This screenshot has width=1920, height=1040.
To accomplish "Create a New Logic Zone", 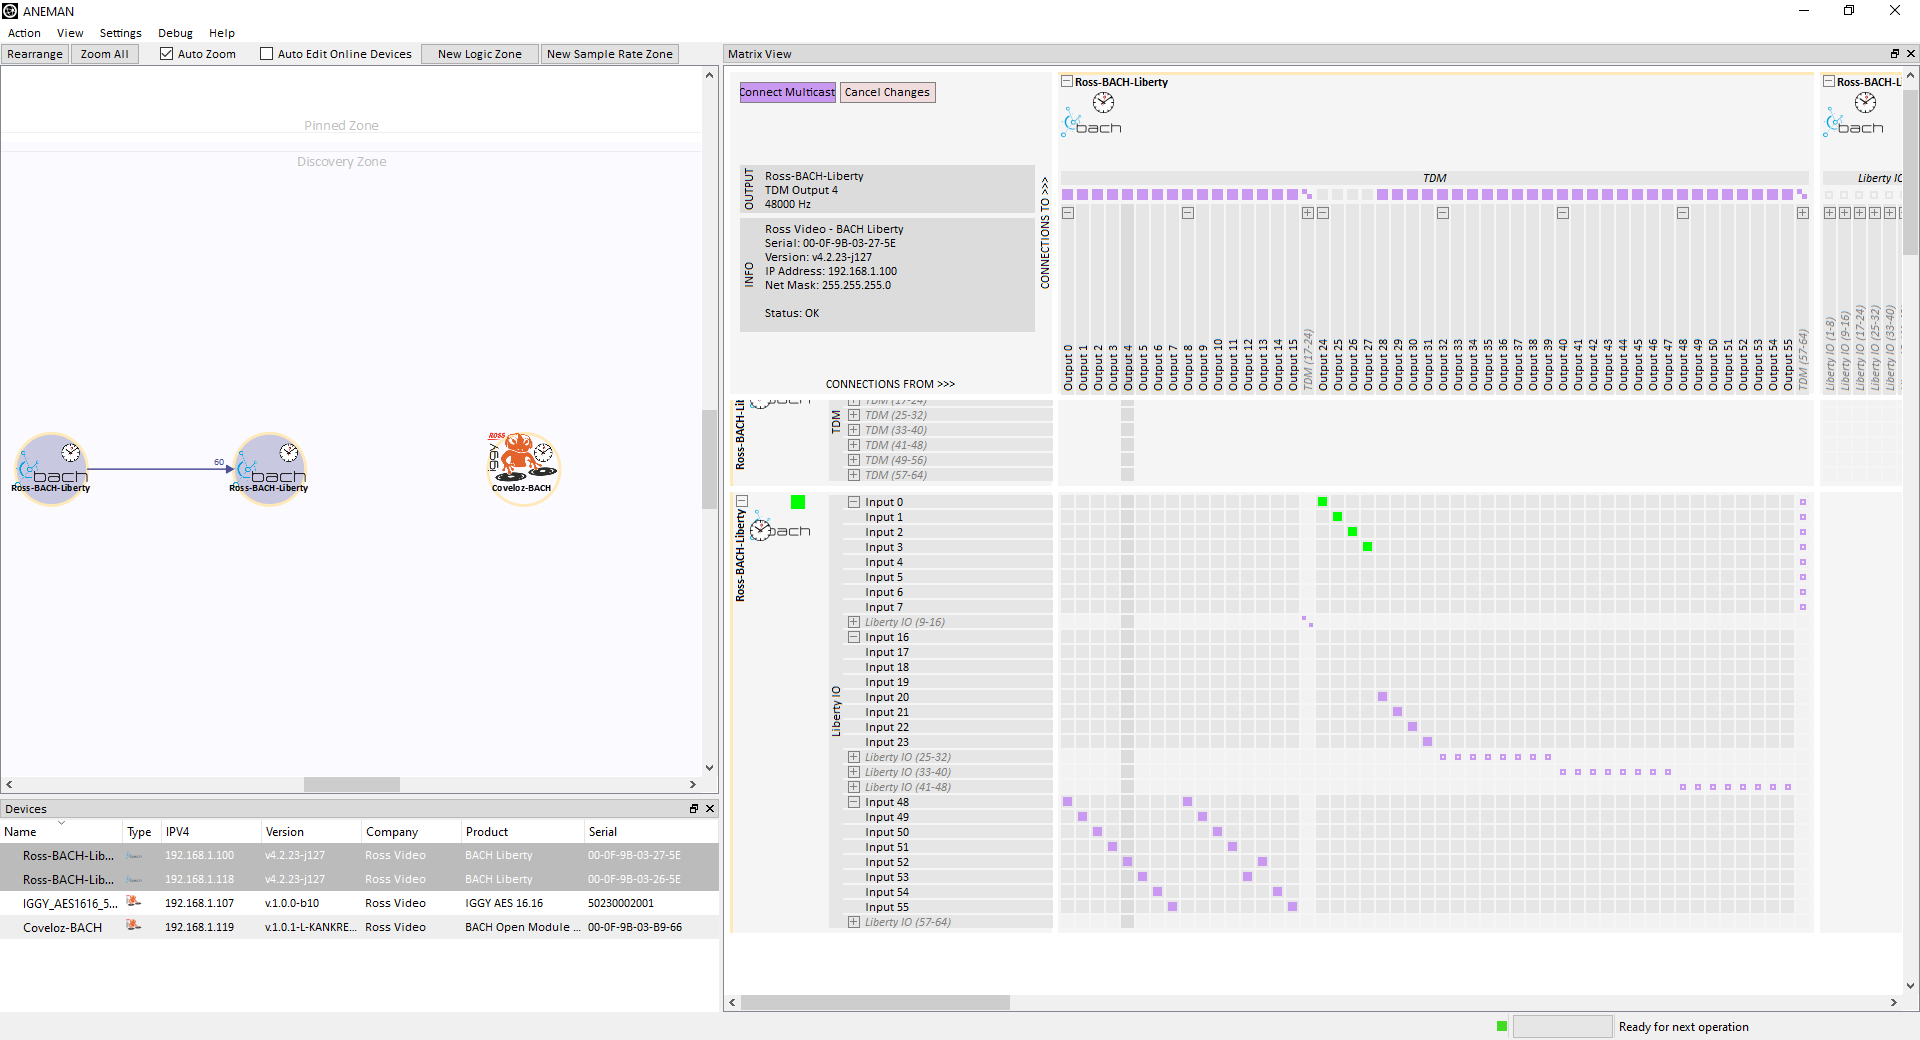I will coord(480,54).
